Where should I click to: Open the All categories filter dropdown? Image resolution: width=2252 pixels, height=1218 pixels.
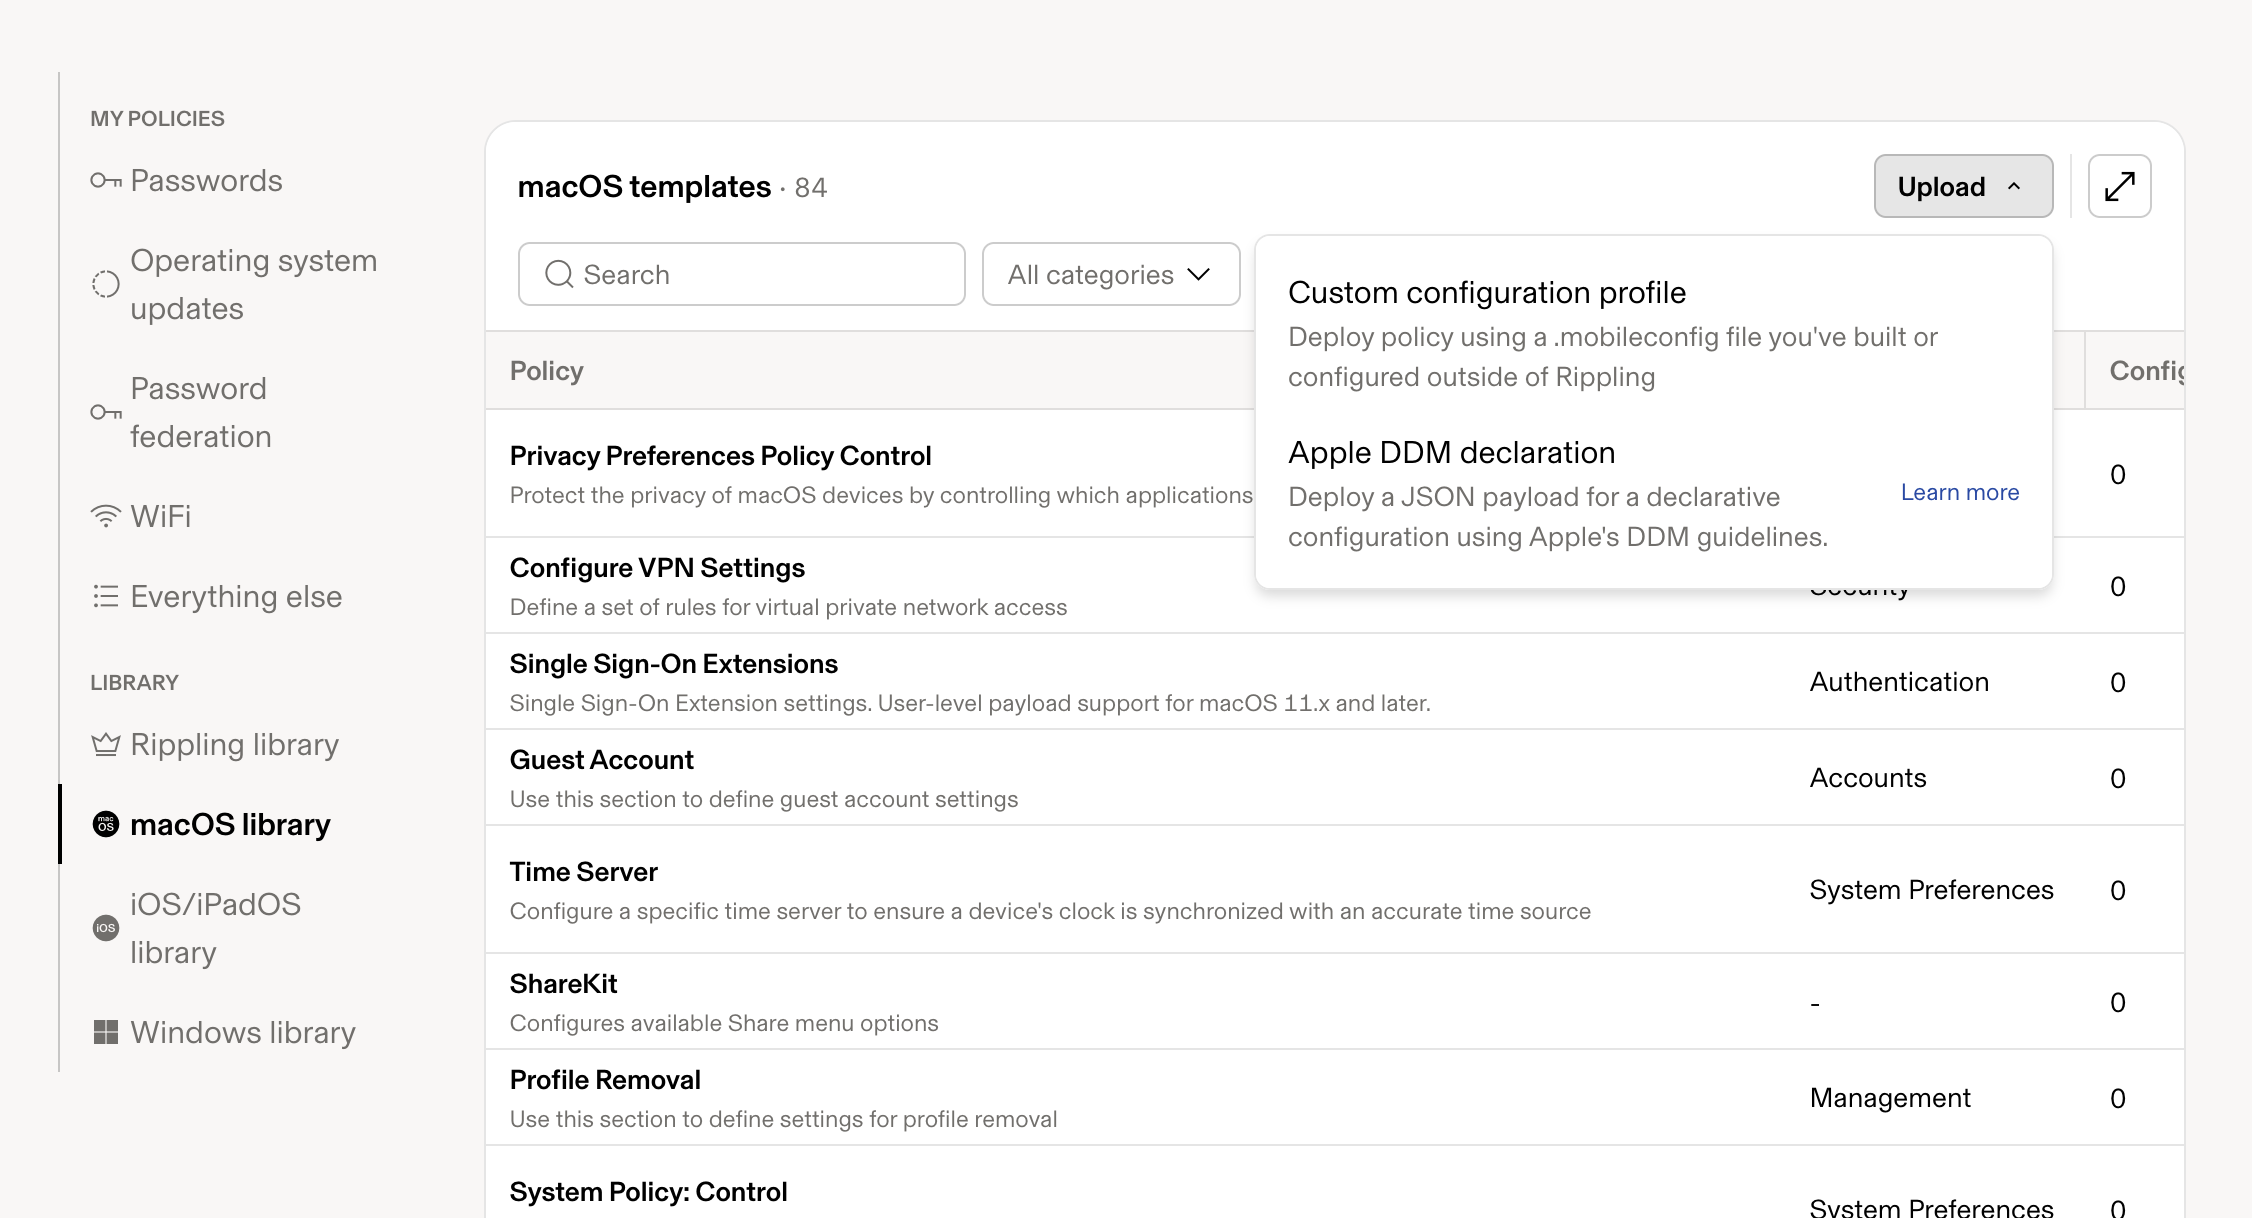pos(1111,275)
